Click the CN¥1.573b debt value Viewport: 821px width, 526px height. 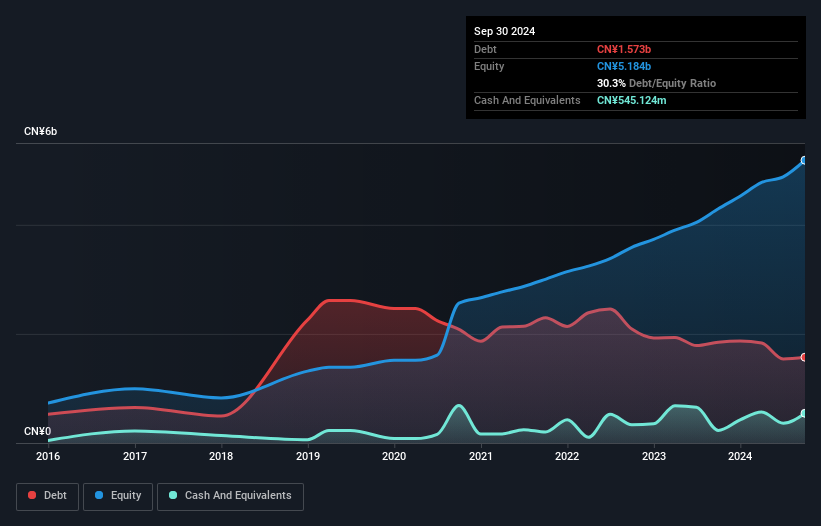(624, 49)
